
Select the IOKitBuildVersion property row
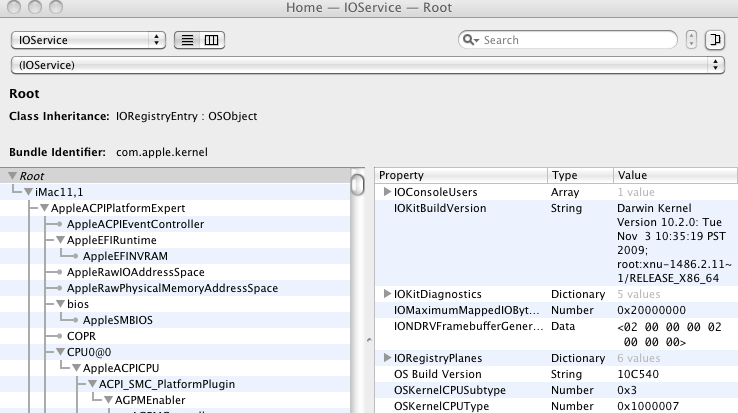point(556,243)
